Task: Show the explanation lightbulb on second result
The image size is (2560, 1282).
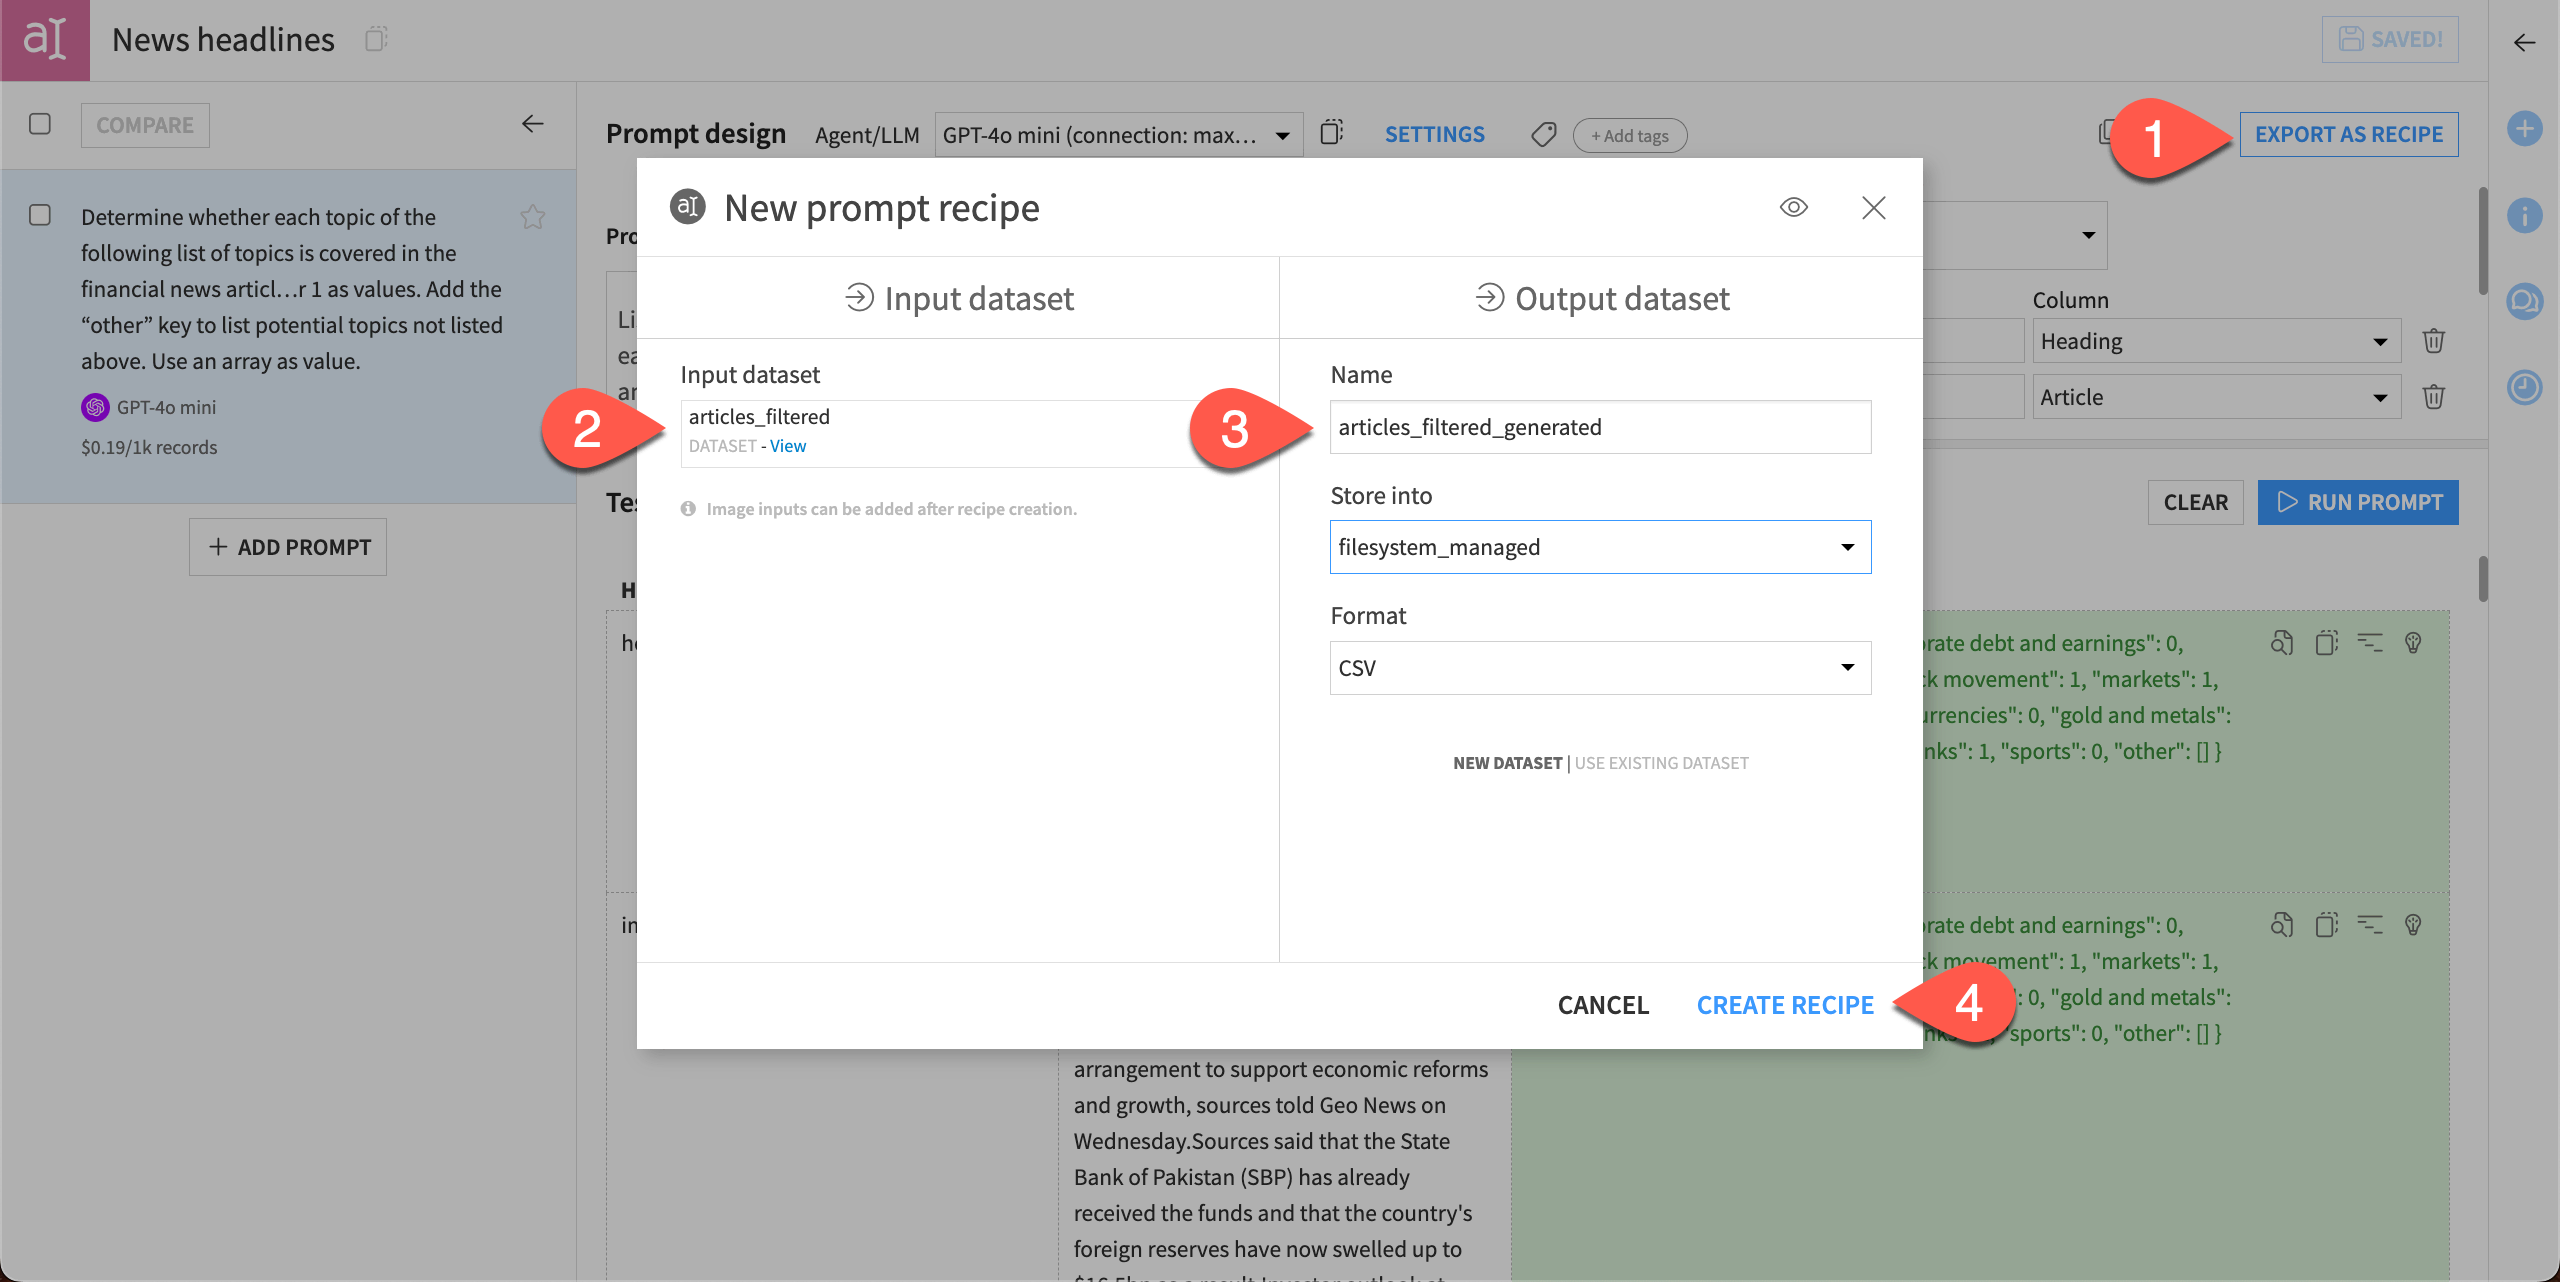Action: coord(2414,925)
